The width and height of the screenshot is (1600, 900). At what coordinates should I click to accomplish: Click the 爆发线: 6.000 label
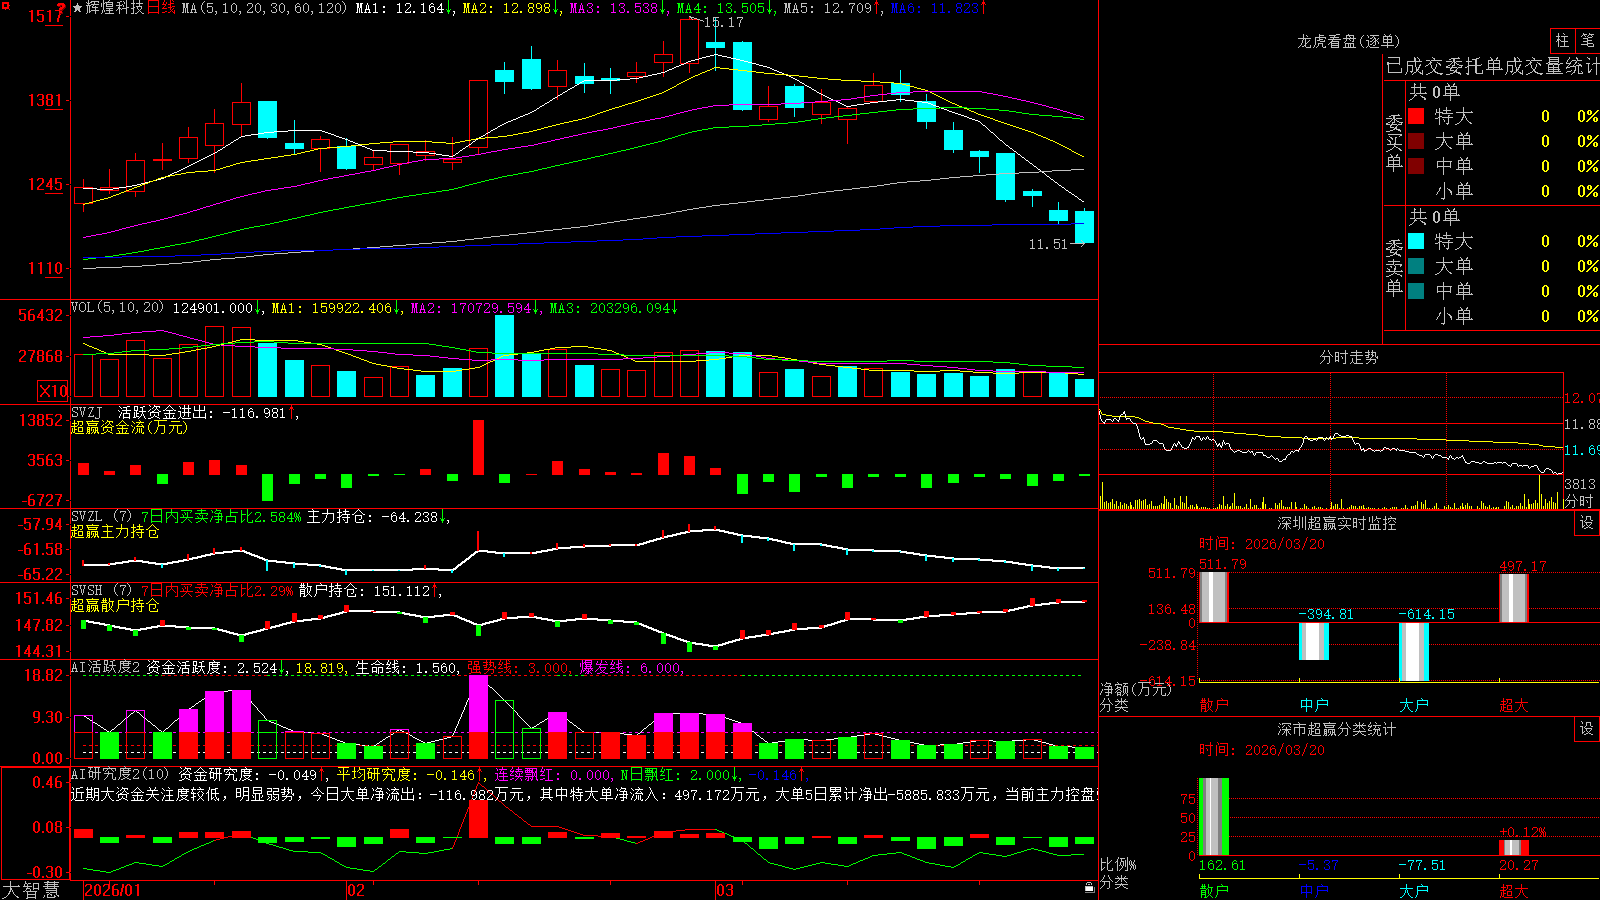(630, 668)
